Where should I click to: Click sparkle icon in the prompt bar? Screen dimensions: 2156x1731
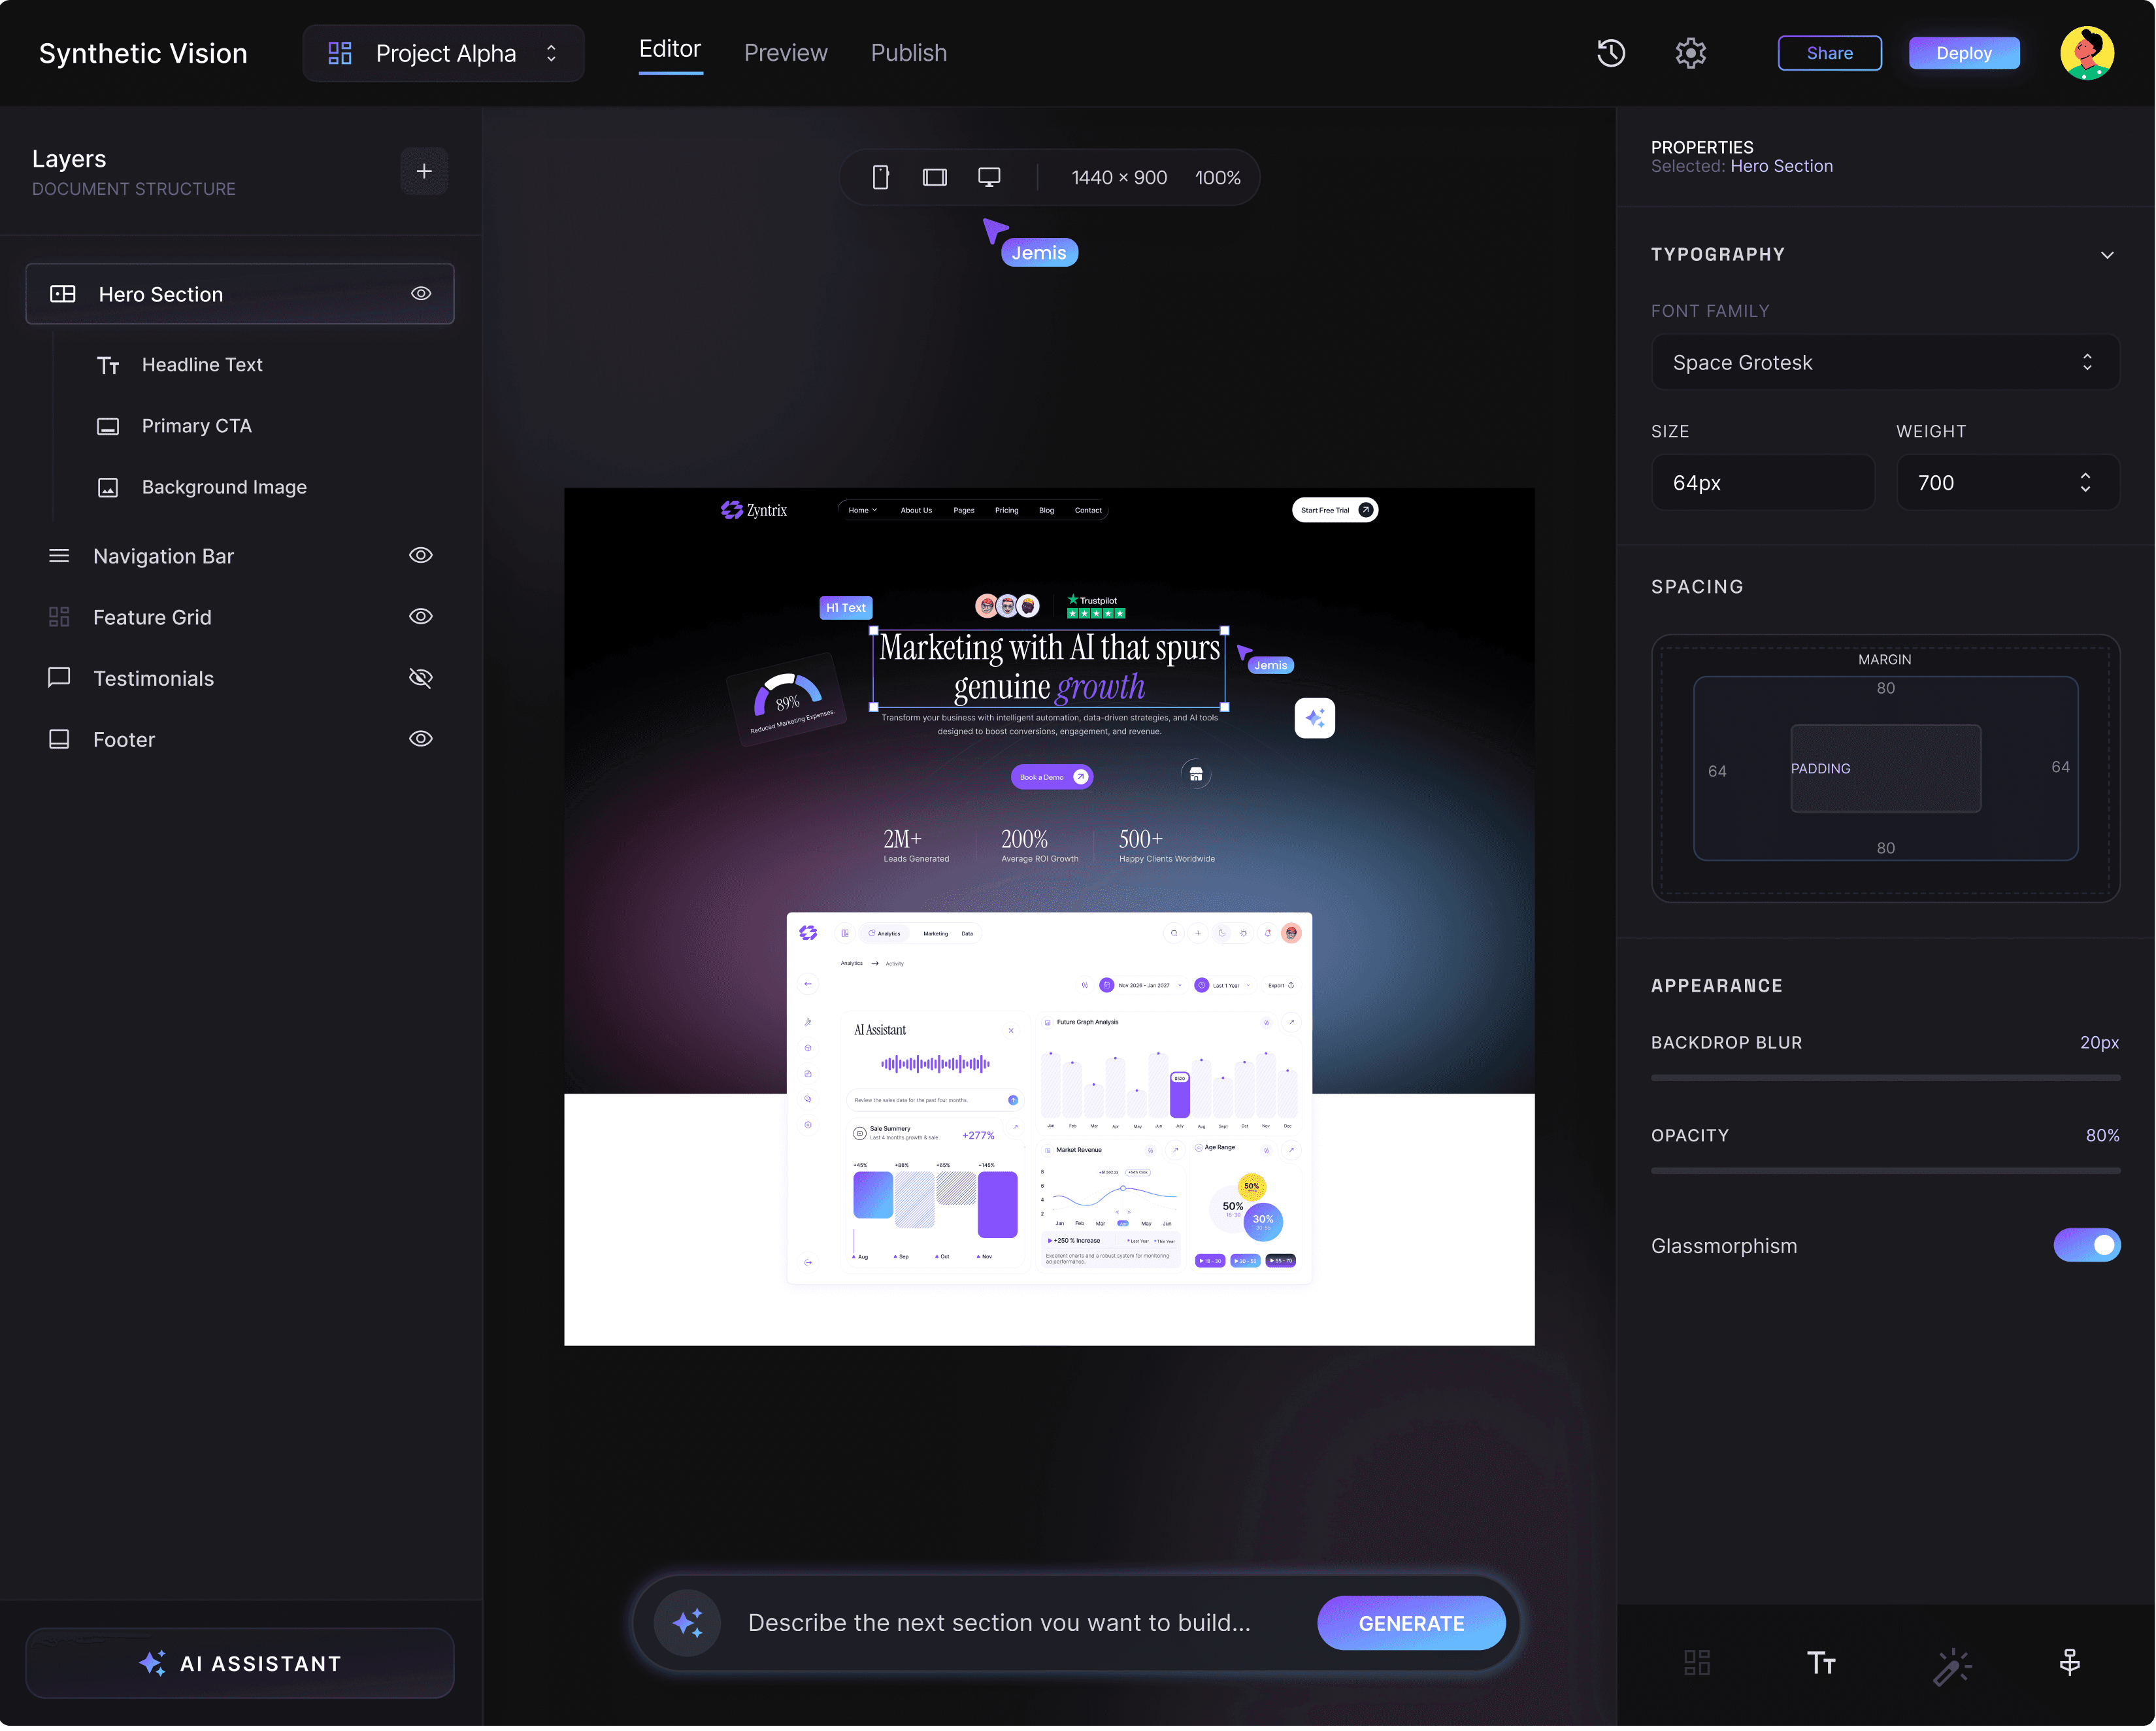(687, 1622)
